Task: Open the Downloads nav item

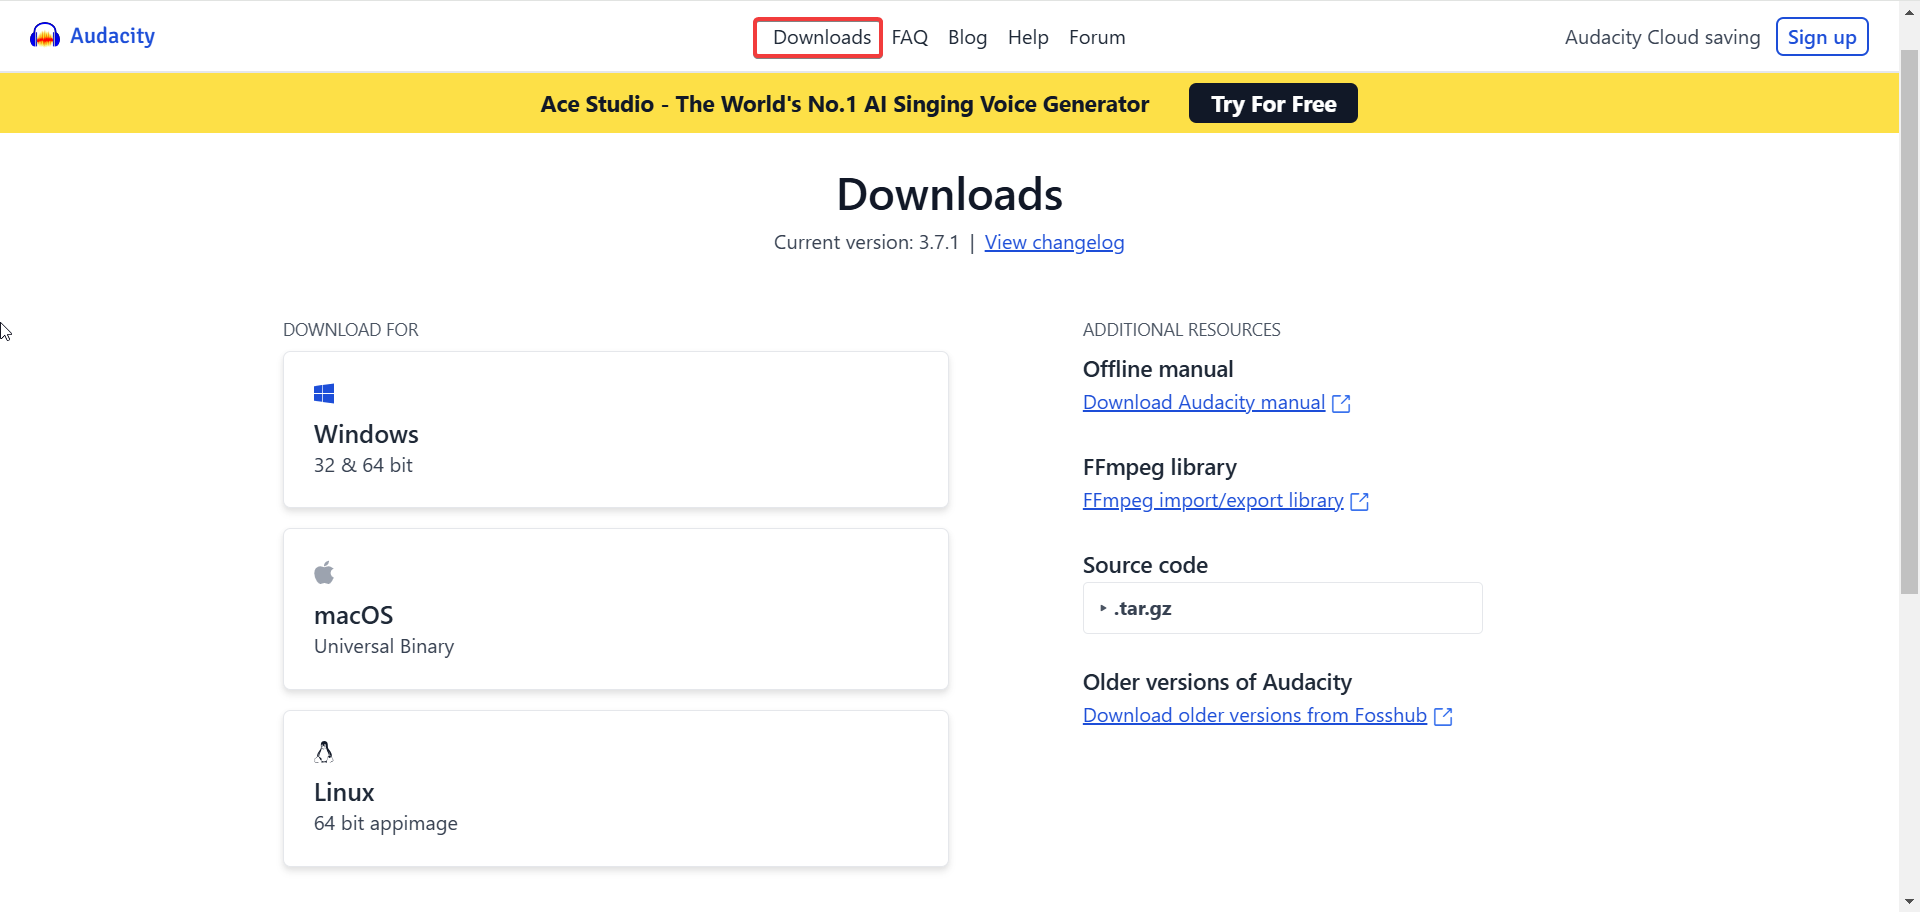Action: (x=822, y=37)
